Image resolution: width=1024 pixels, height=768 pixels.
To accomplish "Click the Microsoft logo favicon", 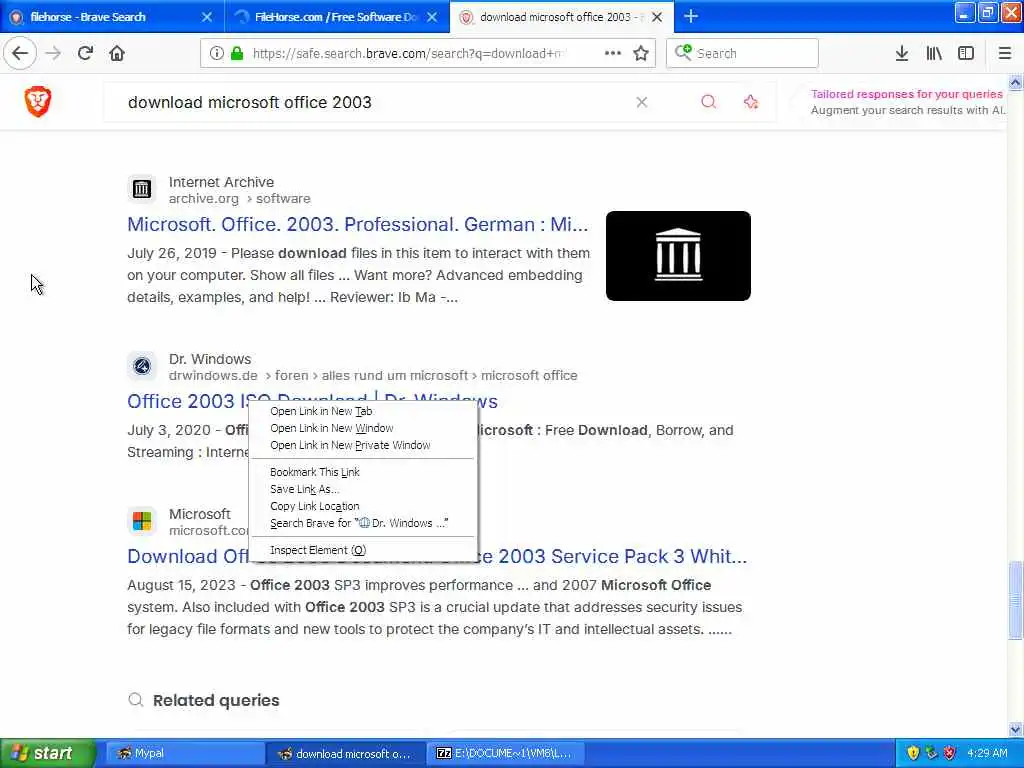I will coord(142,520).
